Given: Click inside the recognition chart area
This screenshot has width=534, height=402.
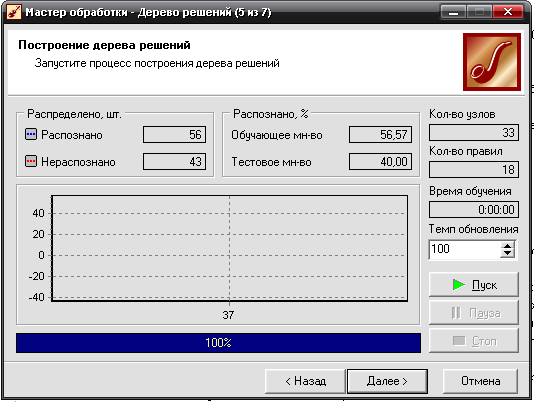Looking at the screenshot, I should 230,248.
